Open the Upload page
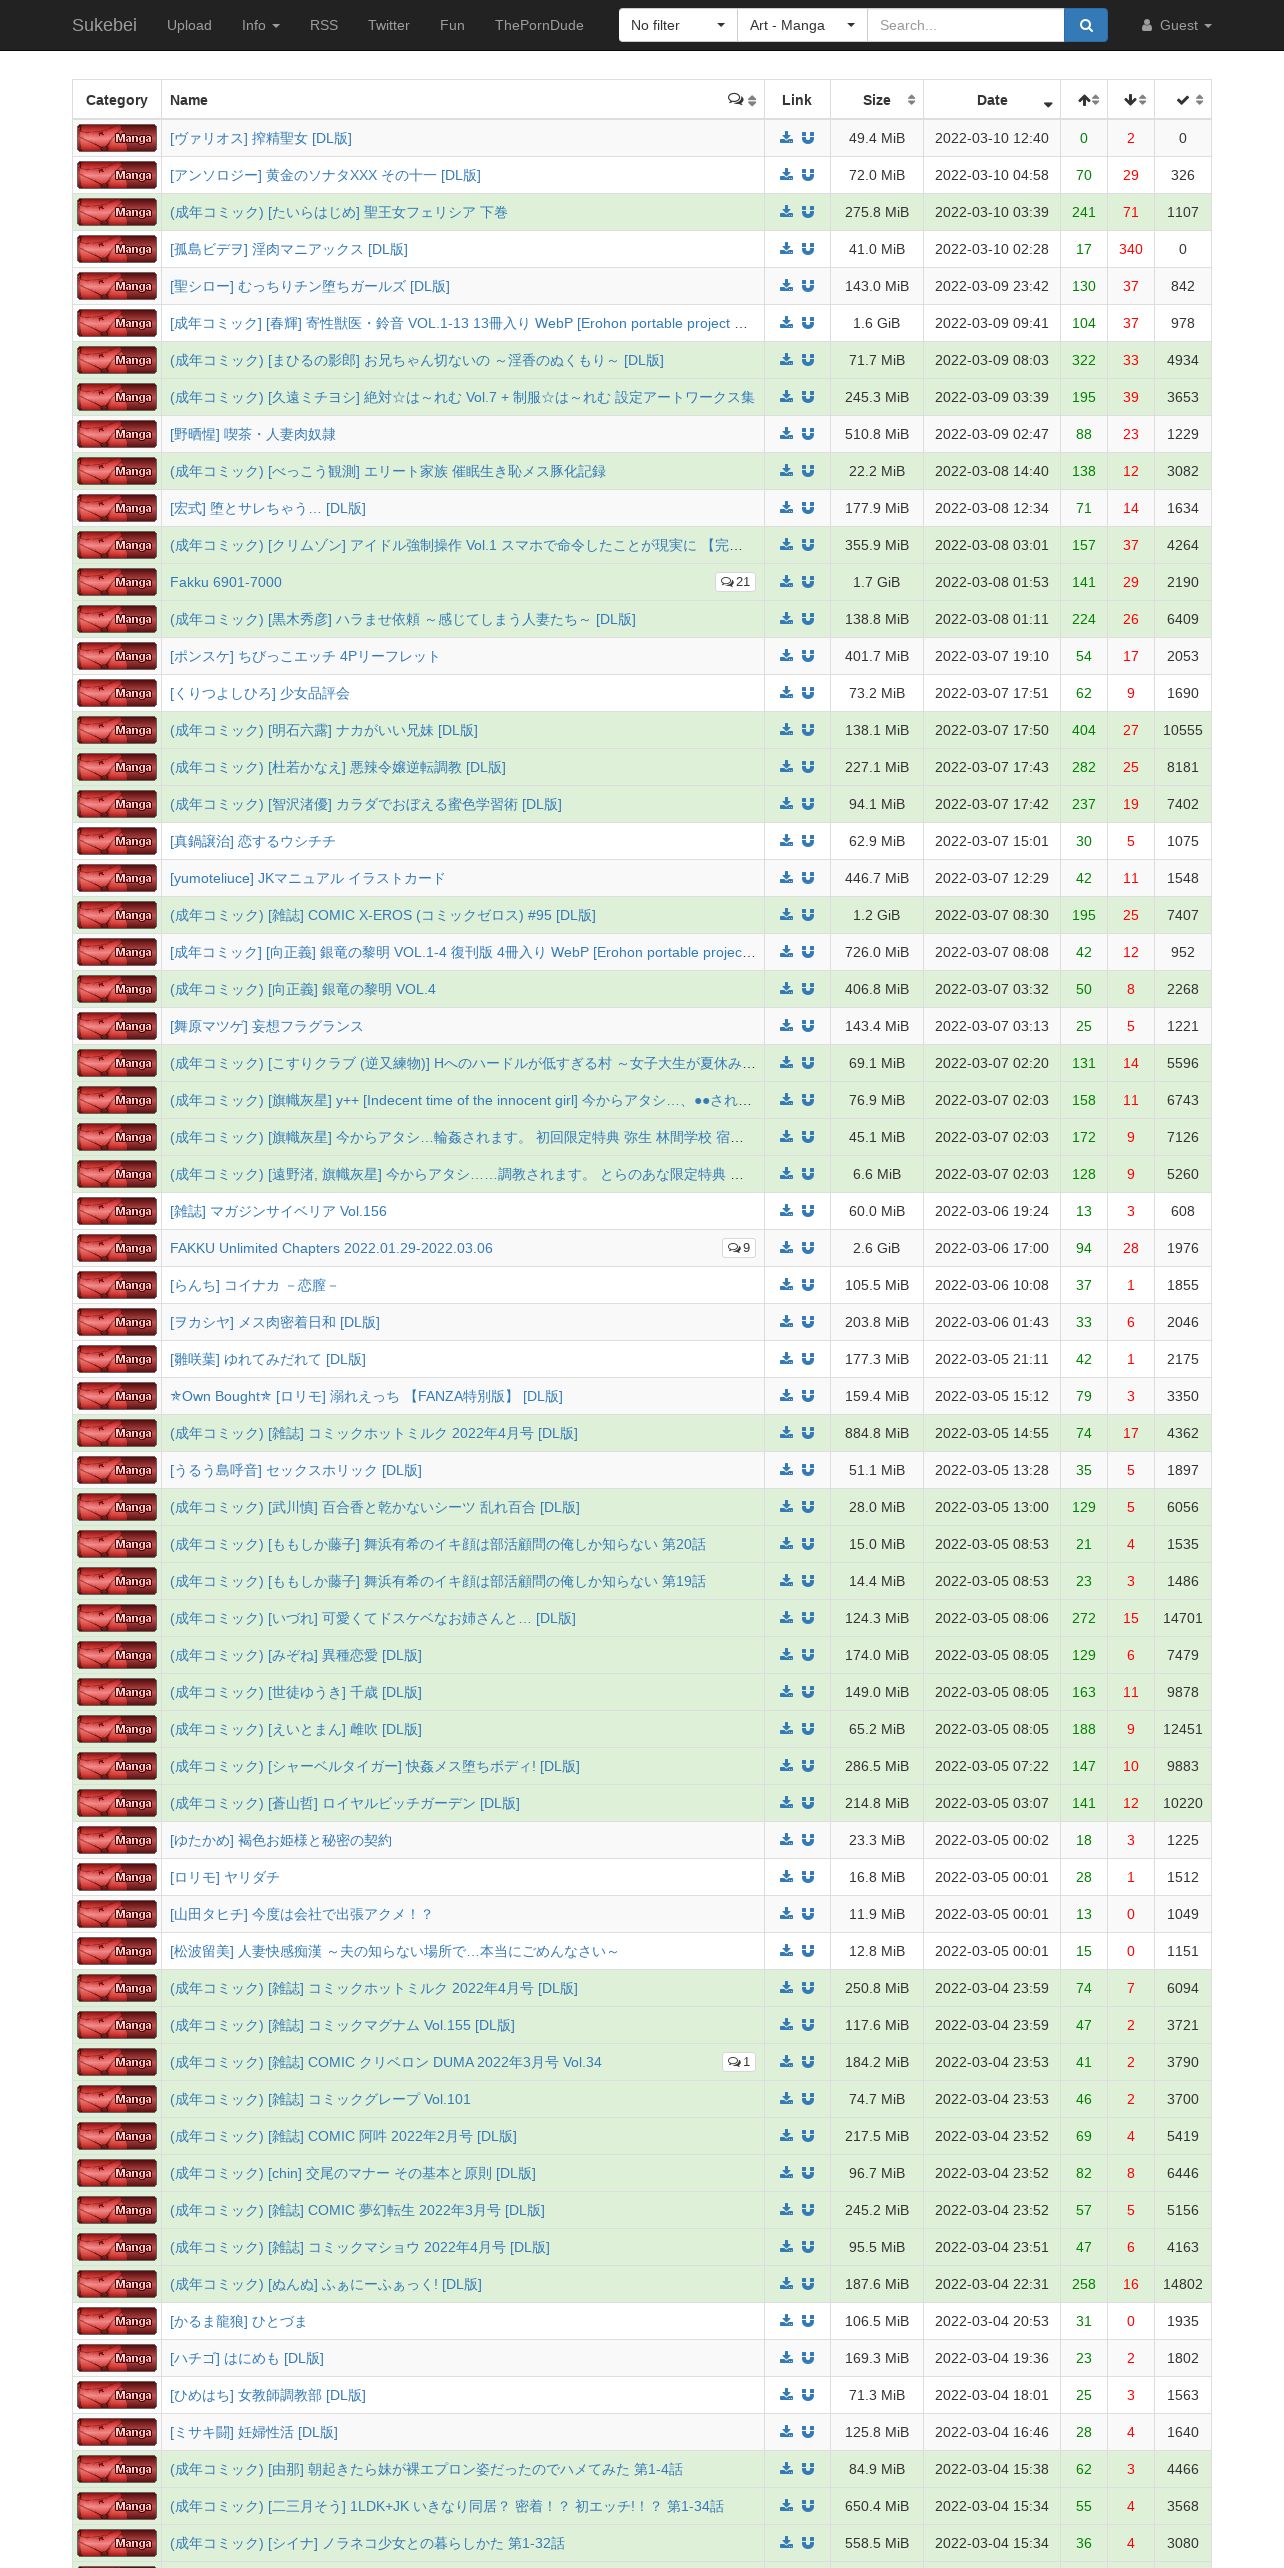1284x2568 pixels. pos(189,25)
